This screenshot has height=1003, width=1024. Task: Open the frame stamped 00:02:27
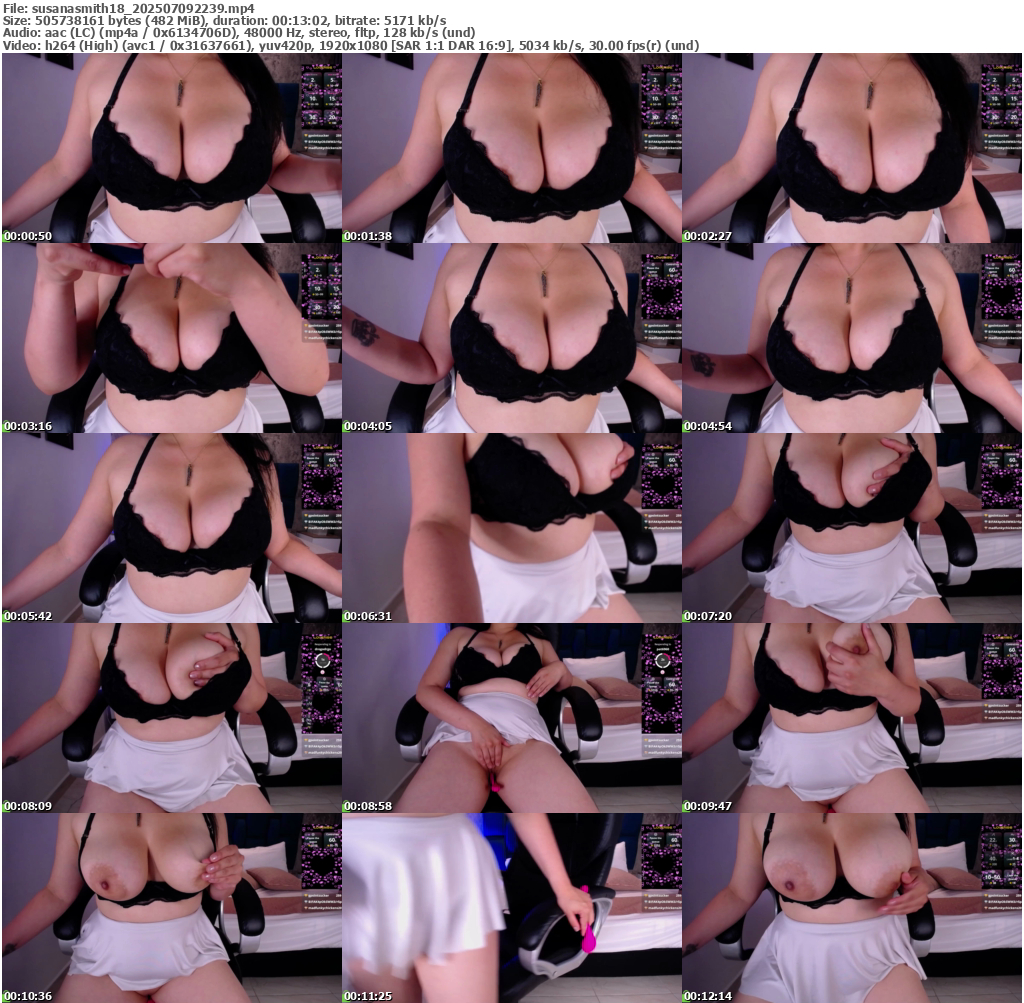click(852, 148)
